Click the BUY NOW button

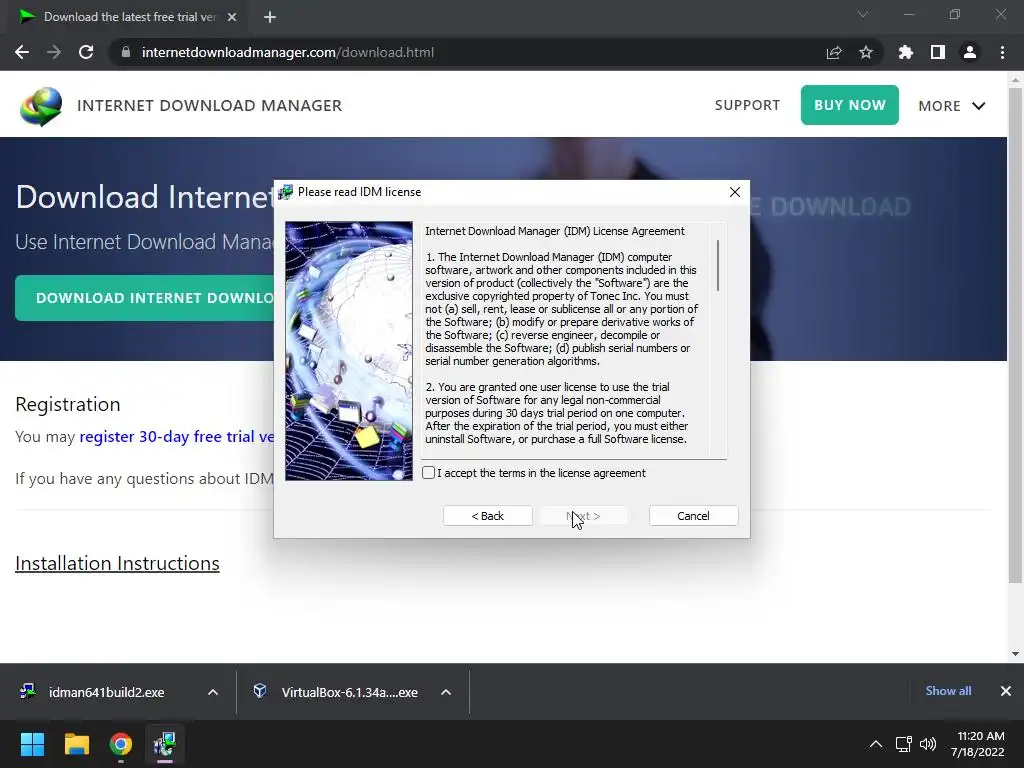[850, 105]
